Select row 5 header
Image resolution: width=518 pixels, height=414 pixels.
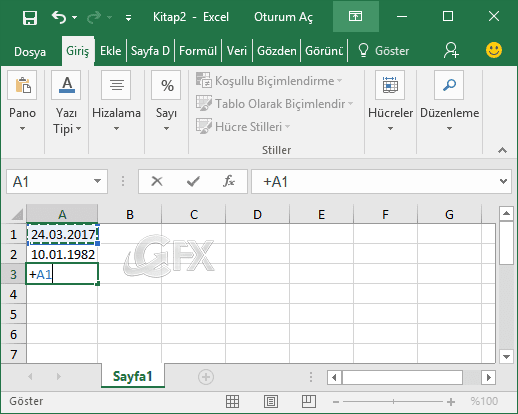point(13,314)
